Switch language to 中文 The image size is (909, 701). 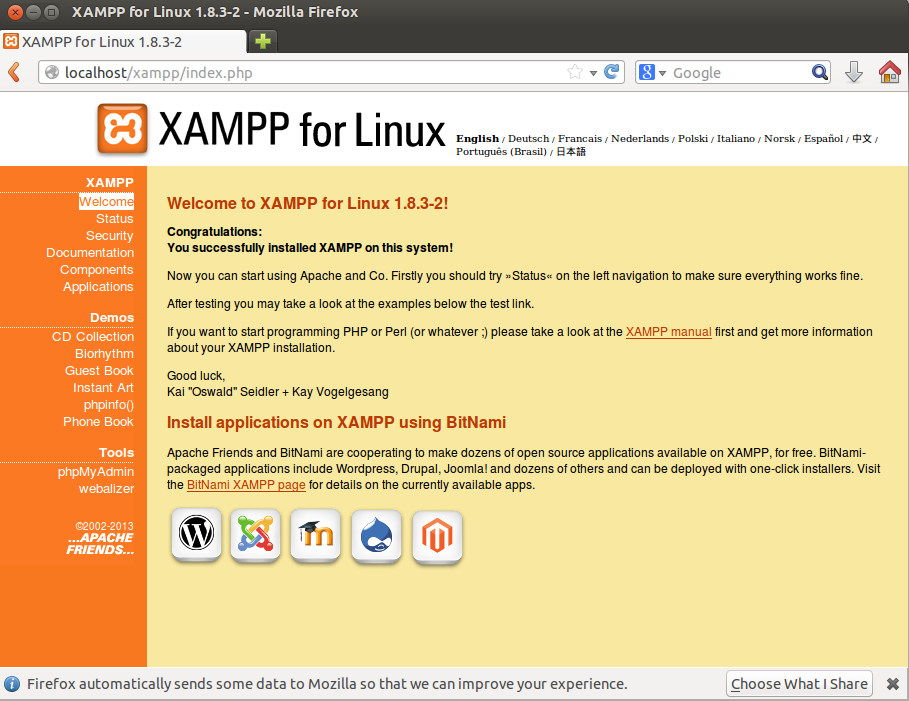861,139
